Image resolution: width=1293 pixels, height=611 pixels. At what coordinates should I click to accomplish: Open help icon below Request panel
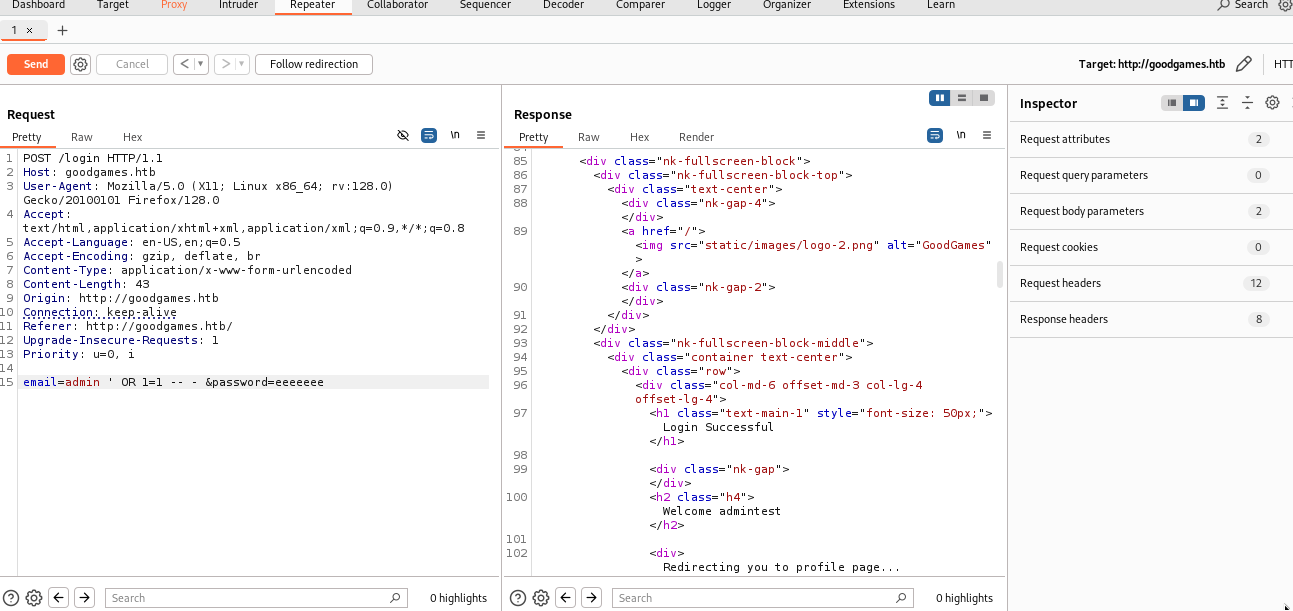tap(12, 598)
